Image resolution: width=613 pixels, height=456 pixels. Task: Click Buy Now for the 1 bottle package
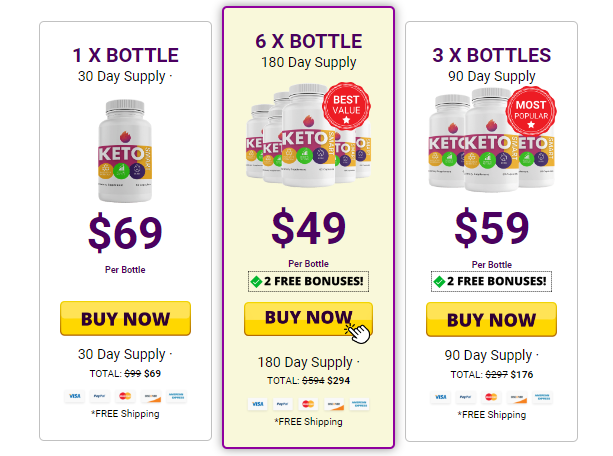[125, 318]
